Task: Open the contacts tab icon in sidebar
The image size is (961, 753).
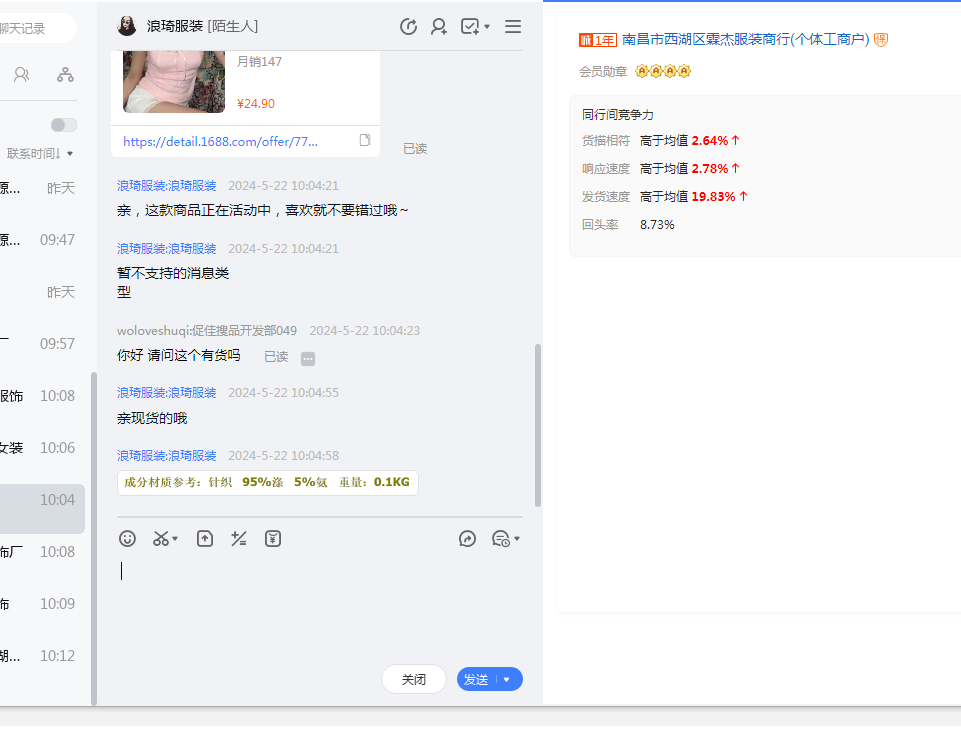Action: coord(22,74)
